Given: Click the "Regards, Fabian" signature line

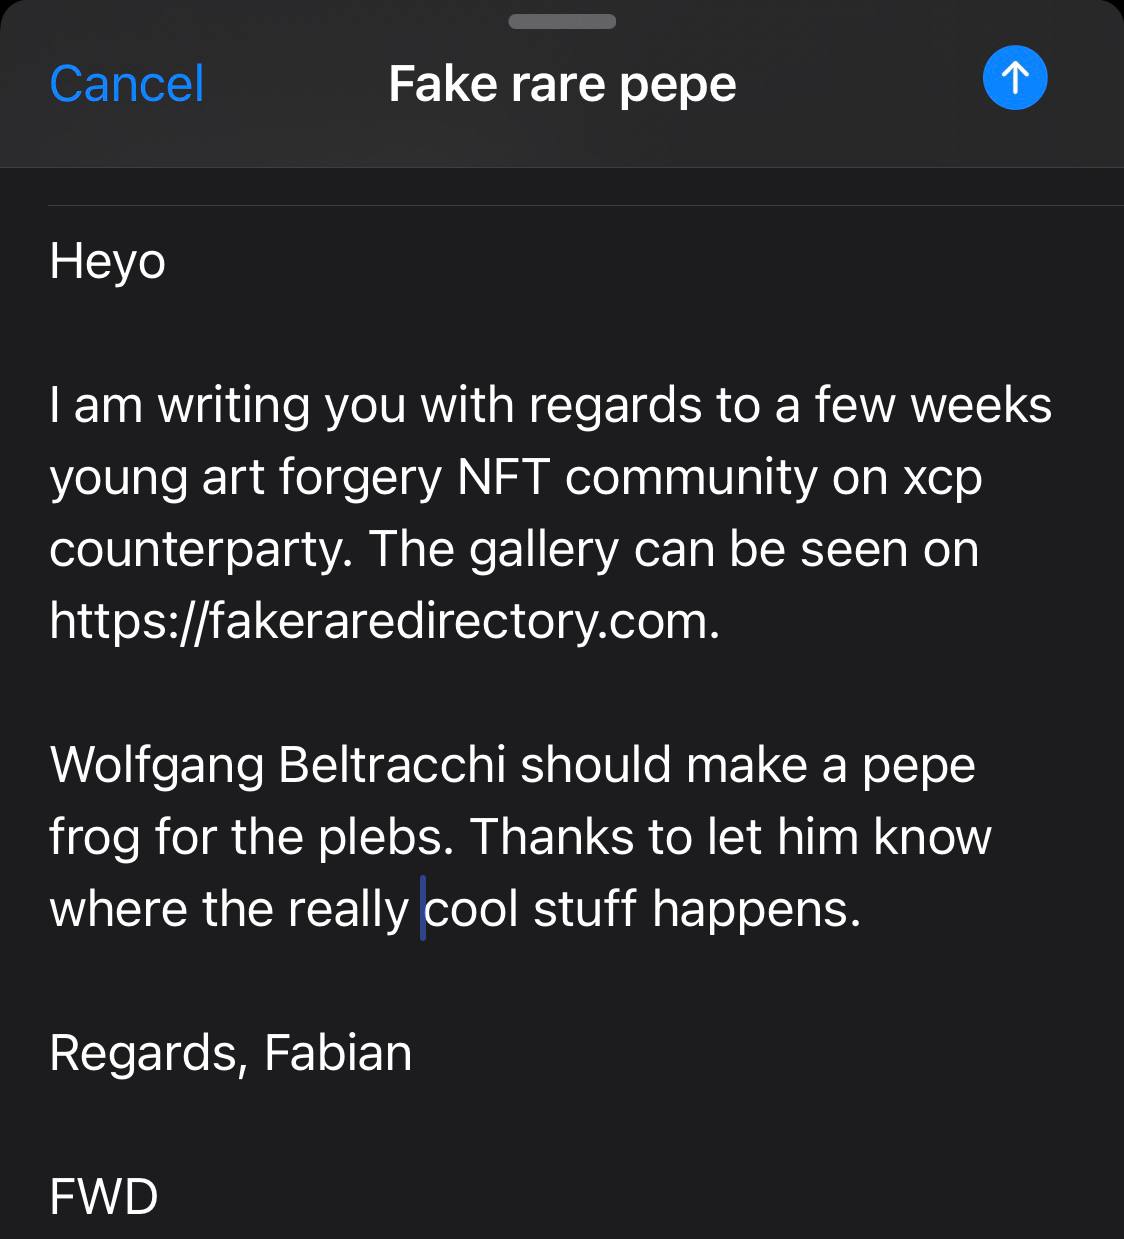Looking at the screenshot, I should point(231,1053).
